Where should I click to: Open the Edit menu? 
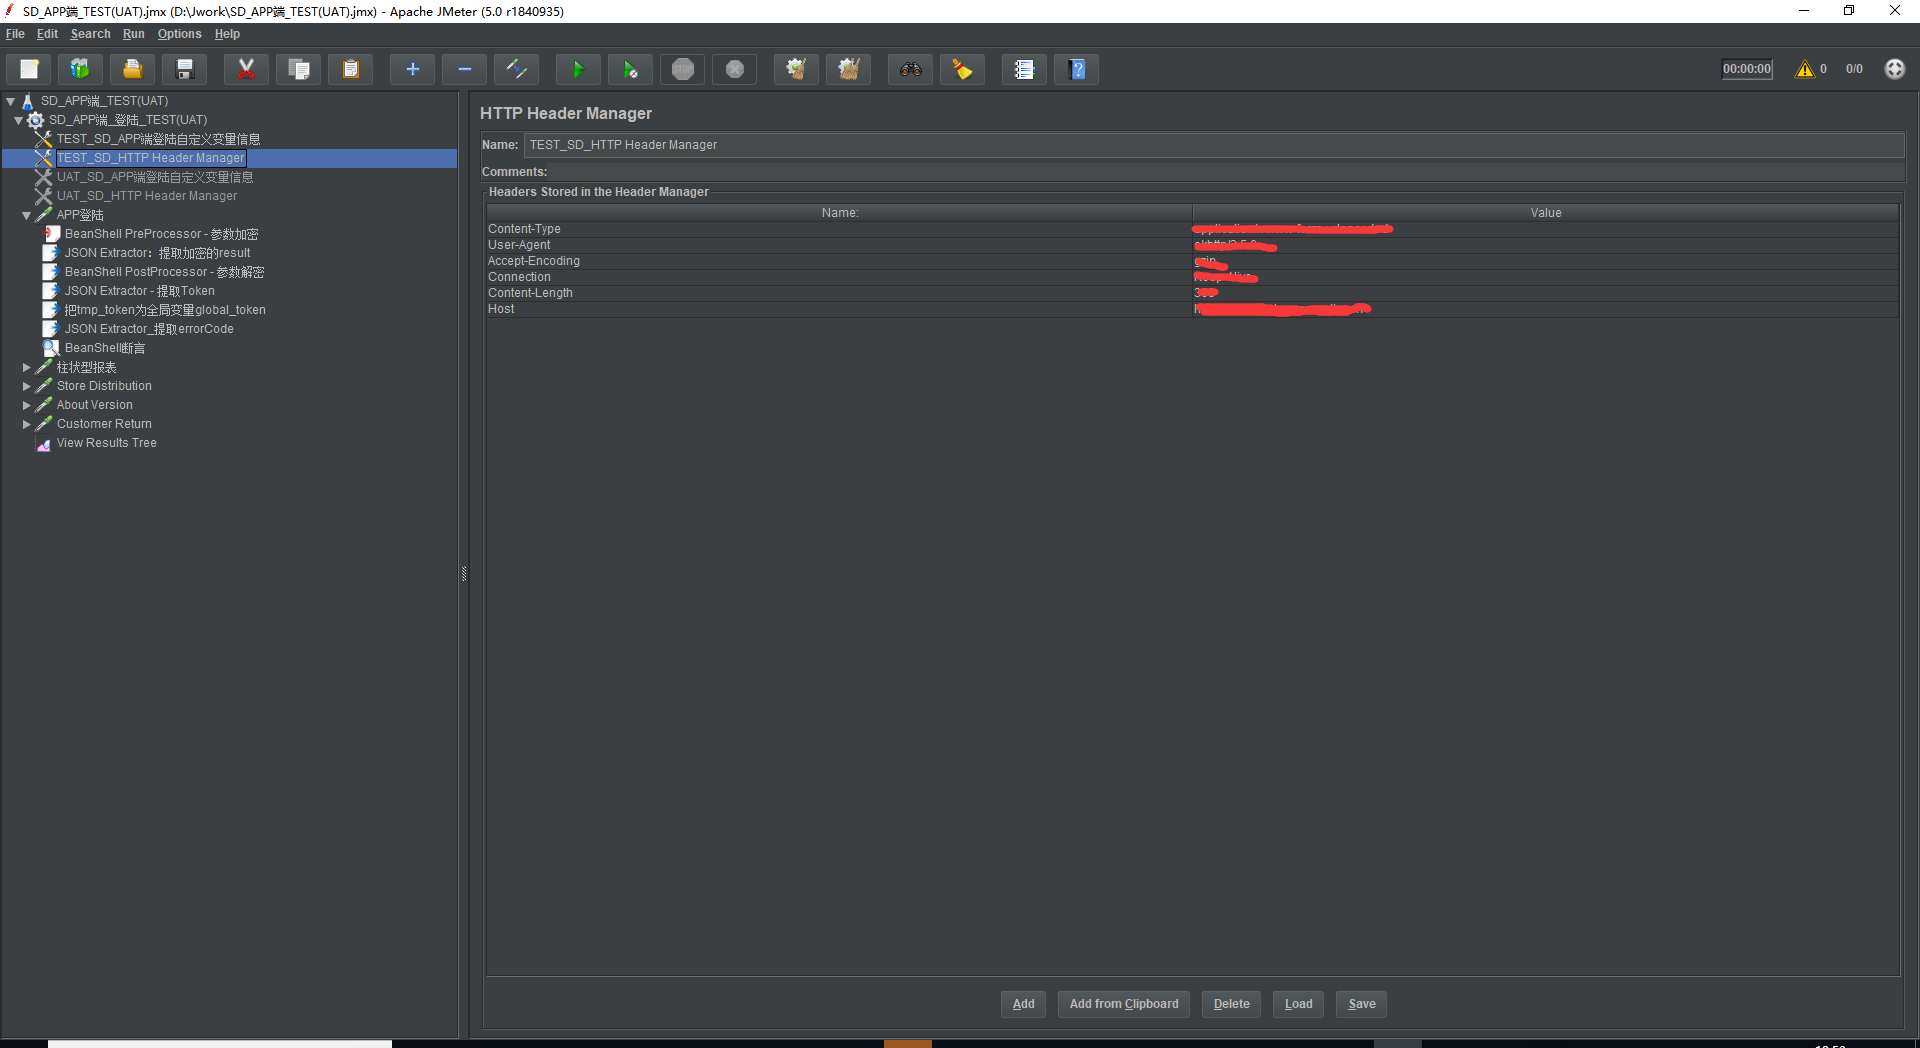[x=47, y=34]
